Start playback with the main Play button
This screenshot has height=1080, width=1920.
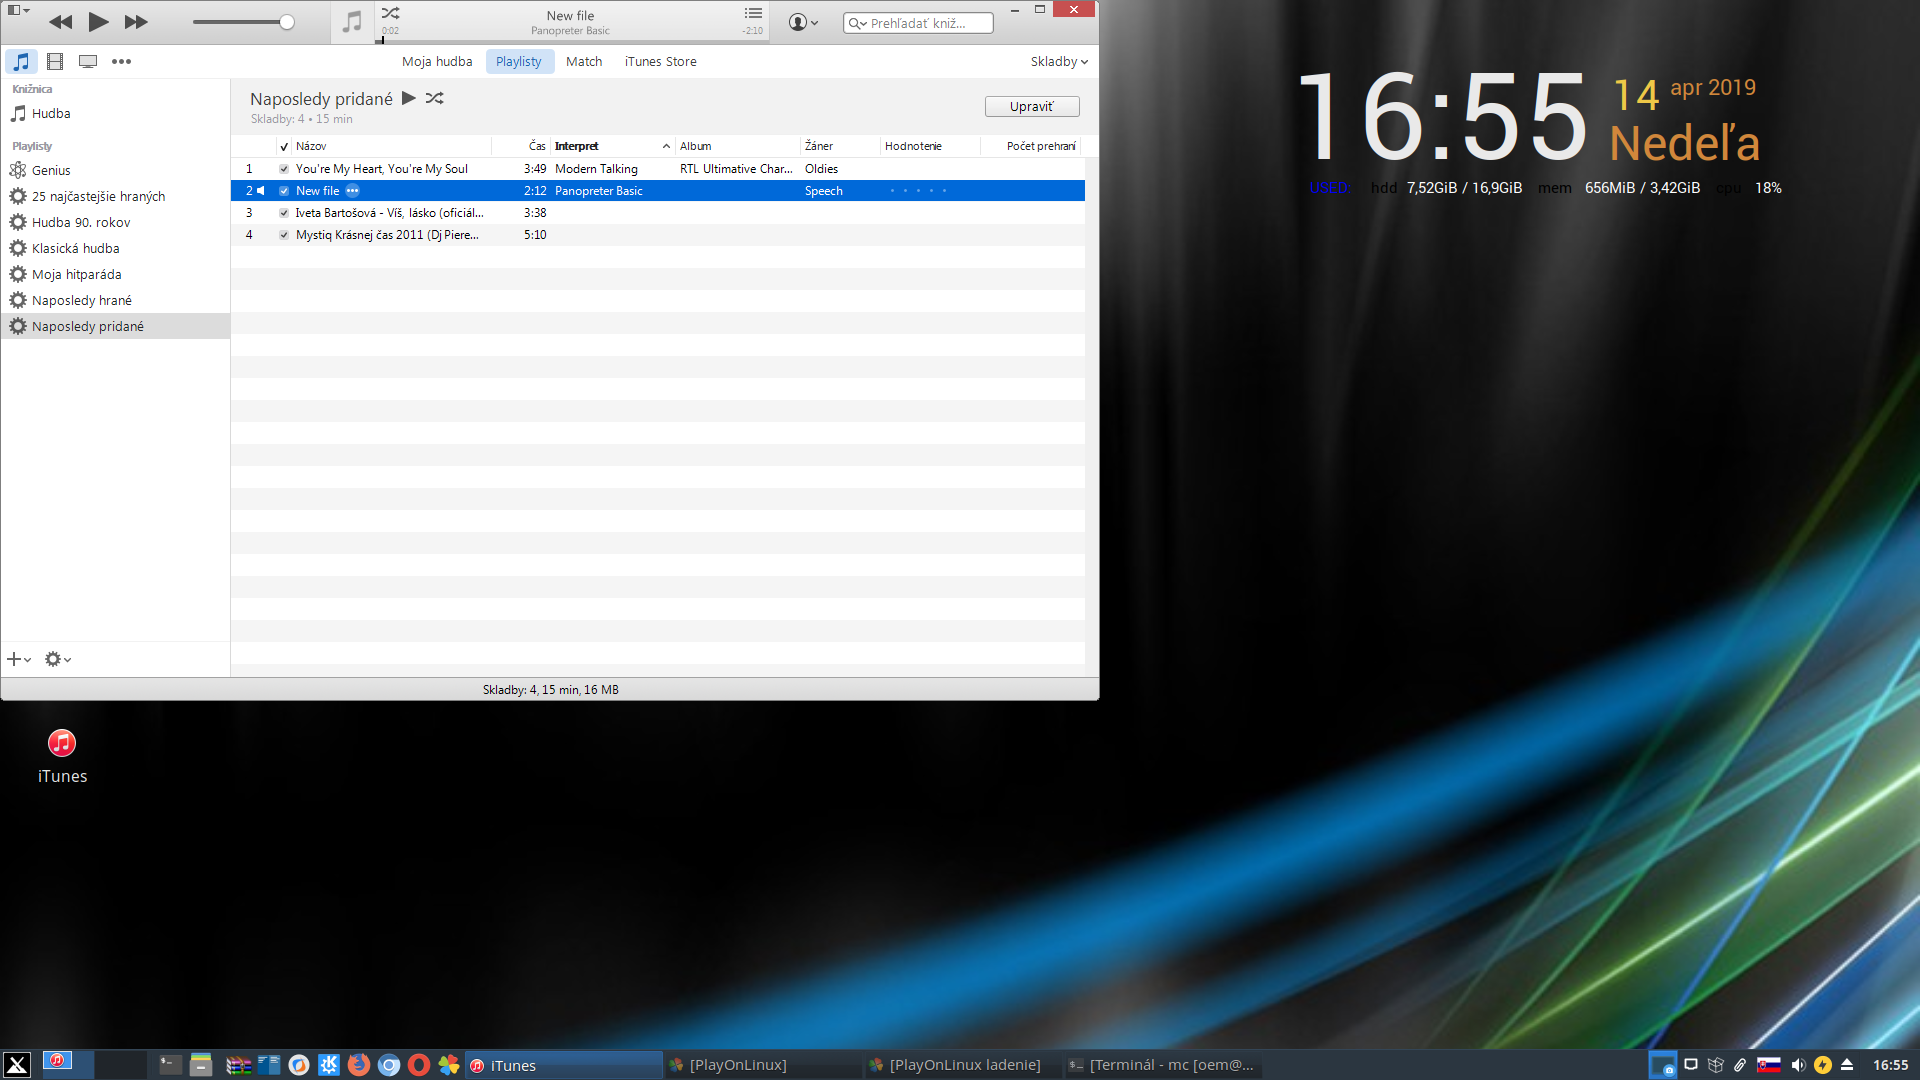point(98,22)
